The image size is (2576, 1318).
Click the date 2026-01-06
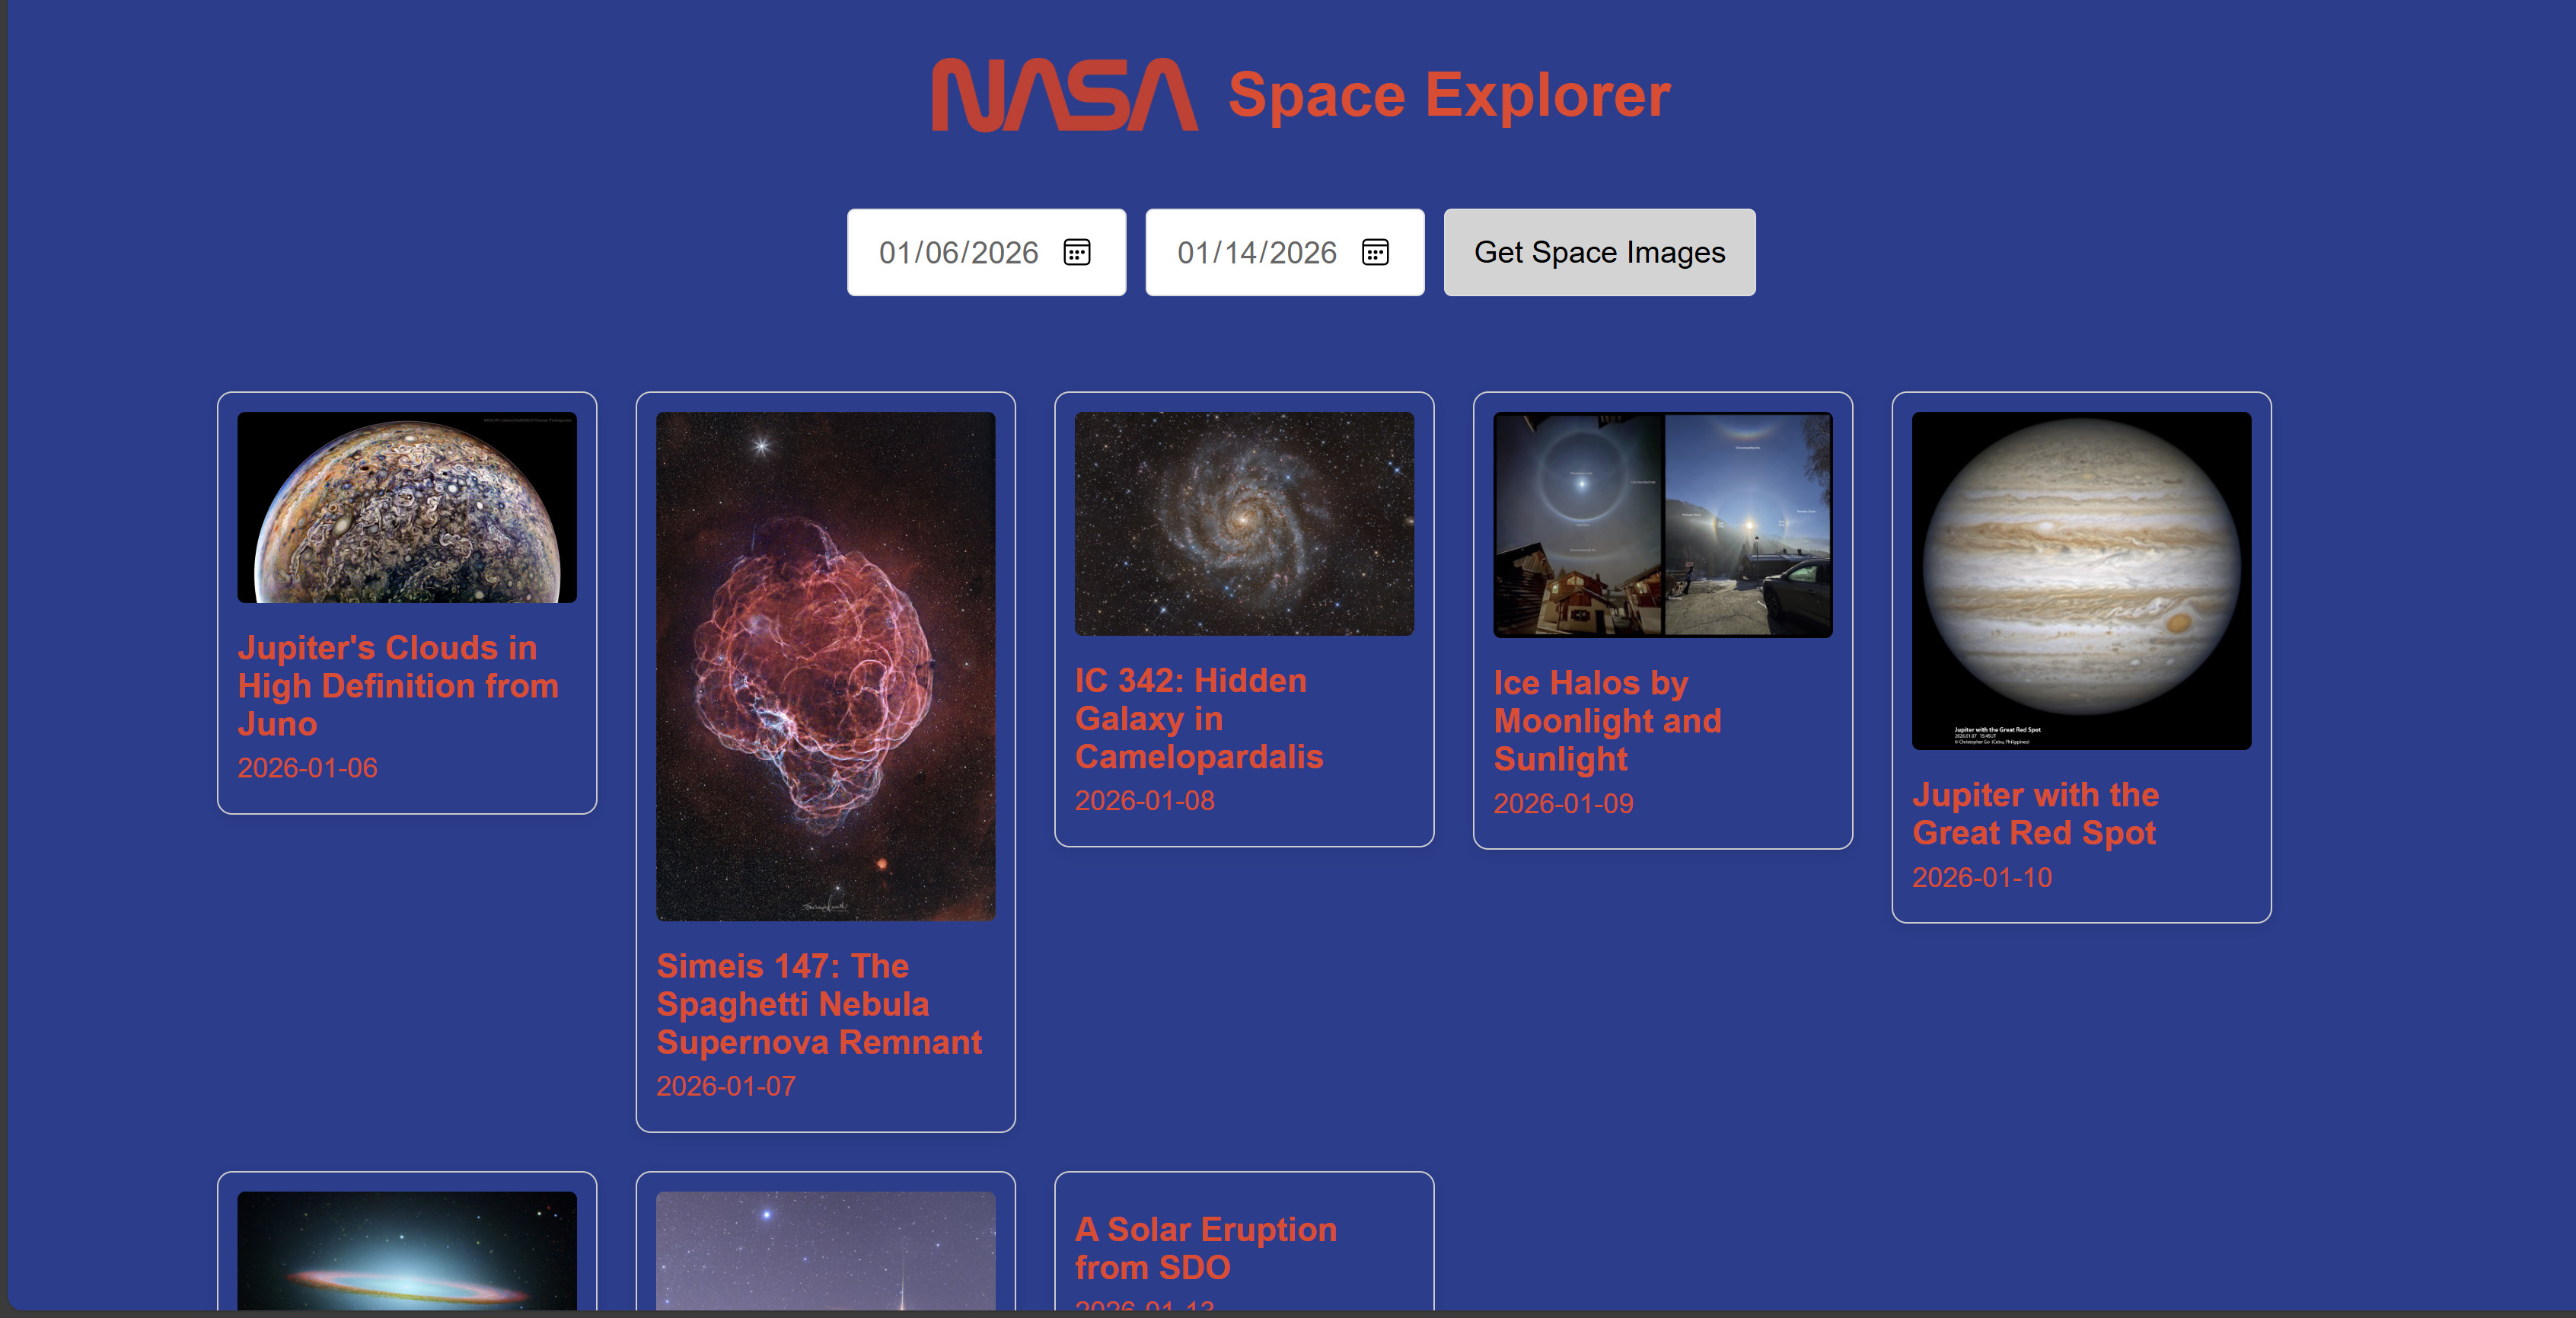pos(307,768)
